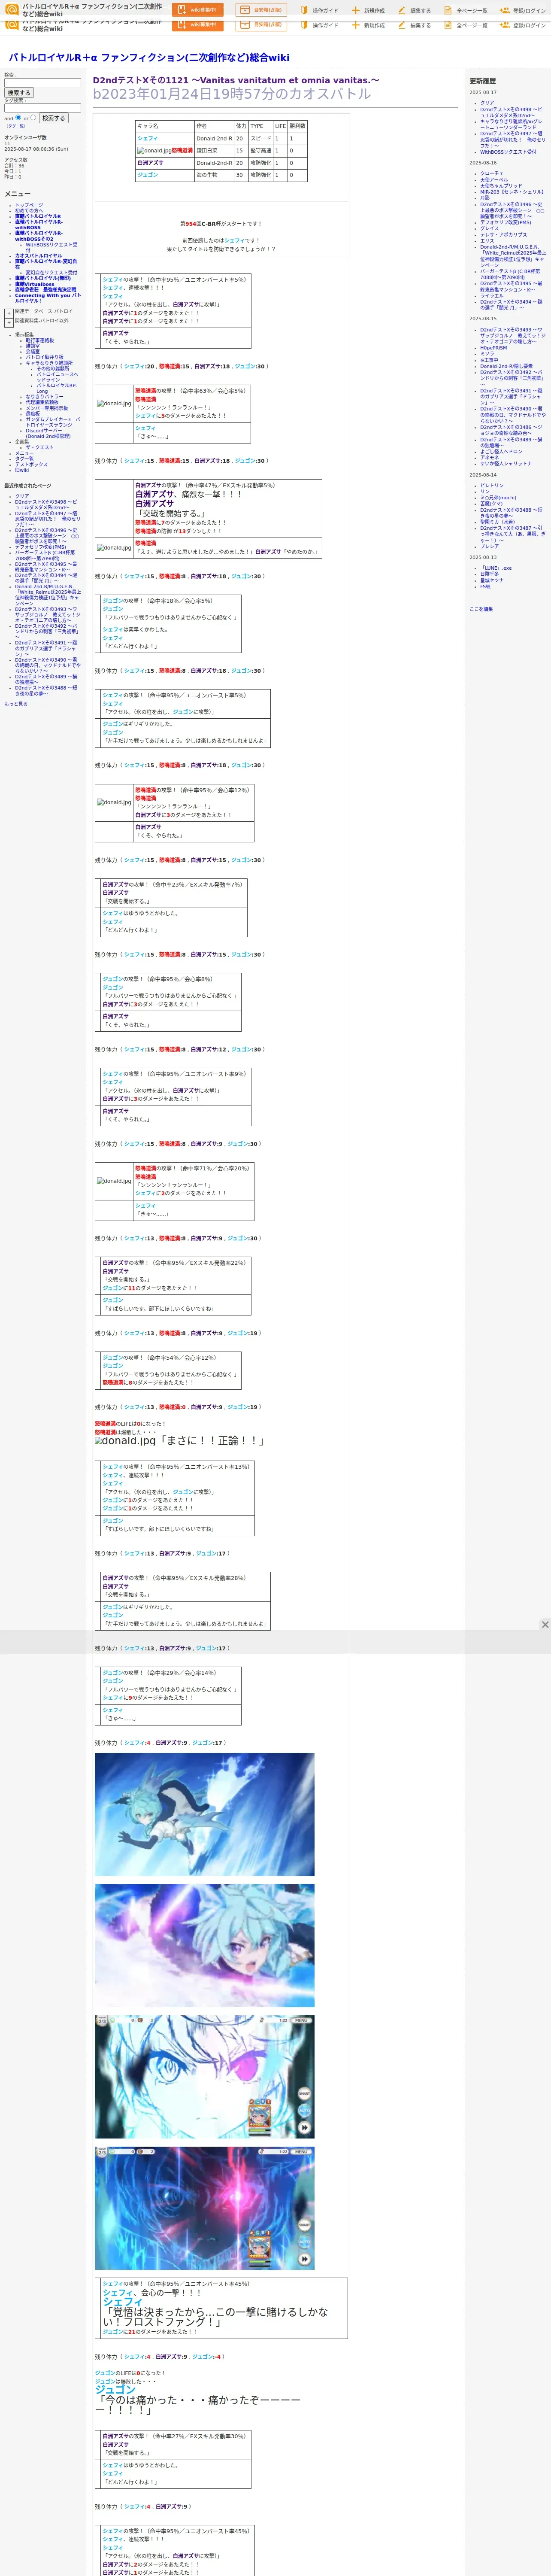551x2576 pixels.
Task: Open the second battle image of the blue-haired face
Action: pyautogui.click(x=204, y=1945)
